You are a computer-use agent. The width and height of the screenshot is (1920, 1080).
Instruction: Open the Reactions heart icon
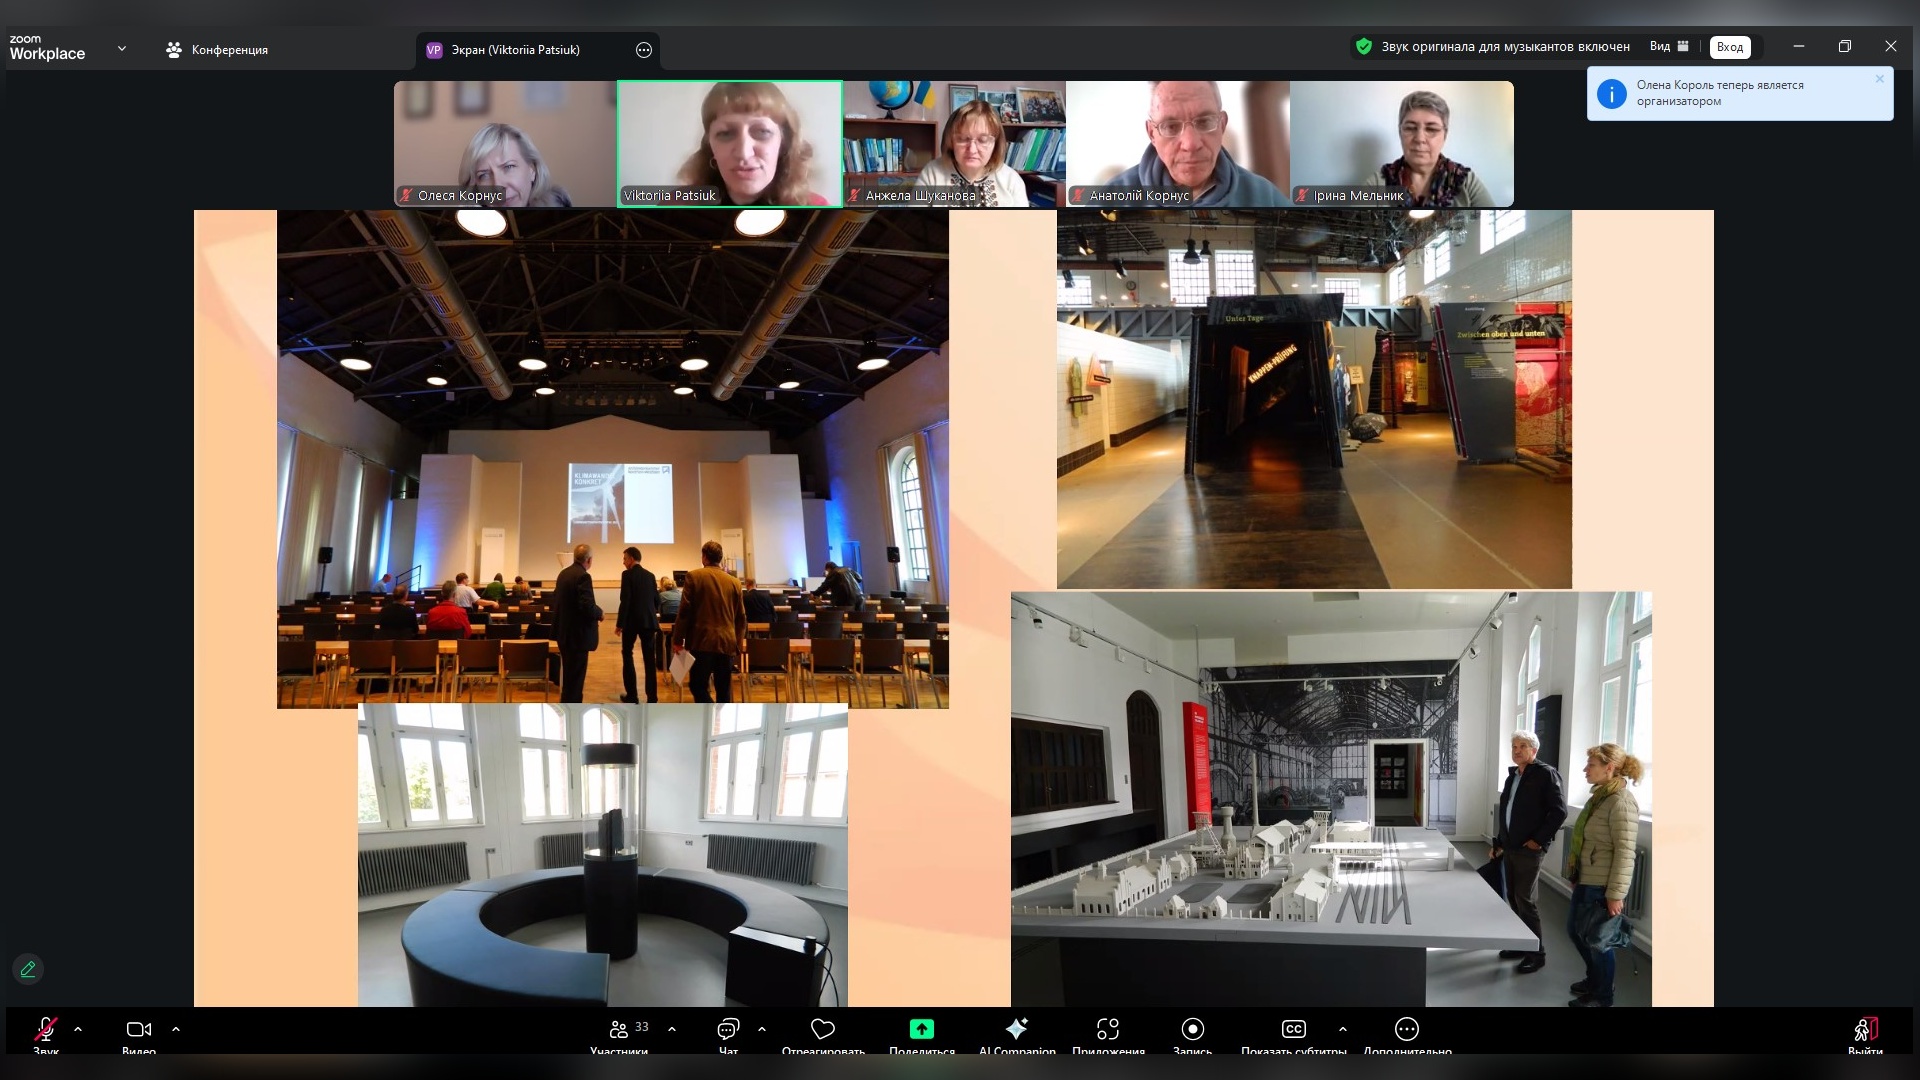(x=823, y=1029)
